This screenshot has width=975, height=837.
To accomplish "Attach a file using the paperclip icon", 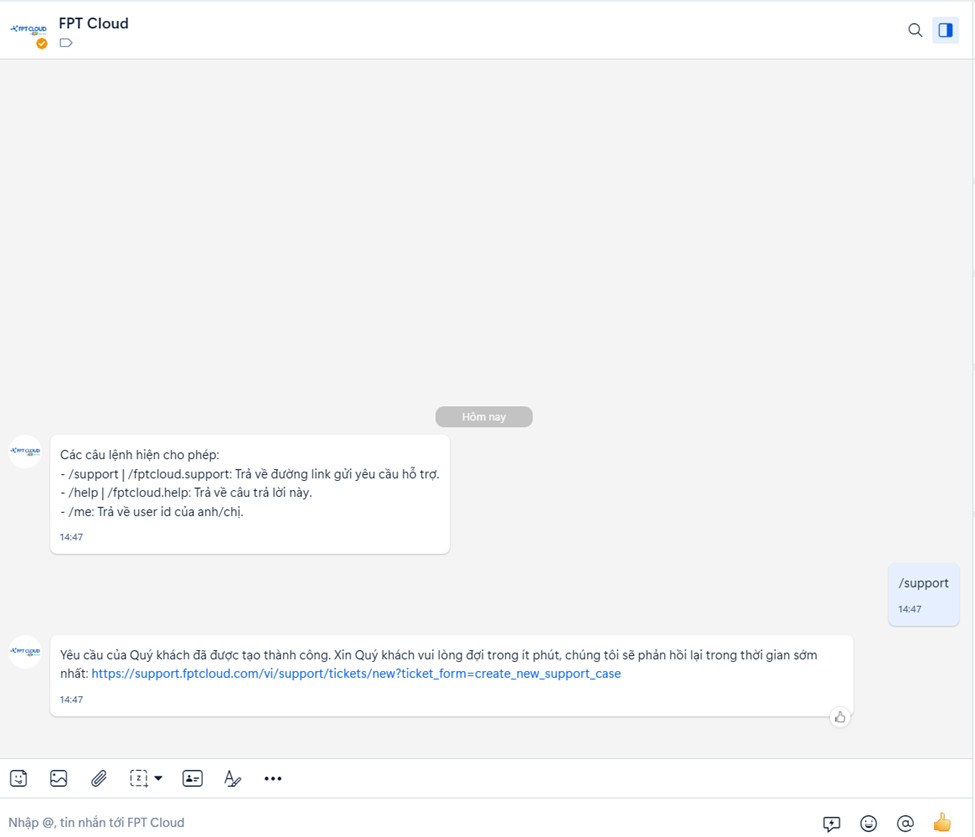I will point(99,778).
